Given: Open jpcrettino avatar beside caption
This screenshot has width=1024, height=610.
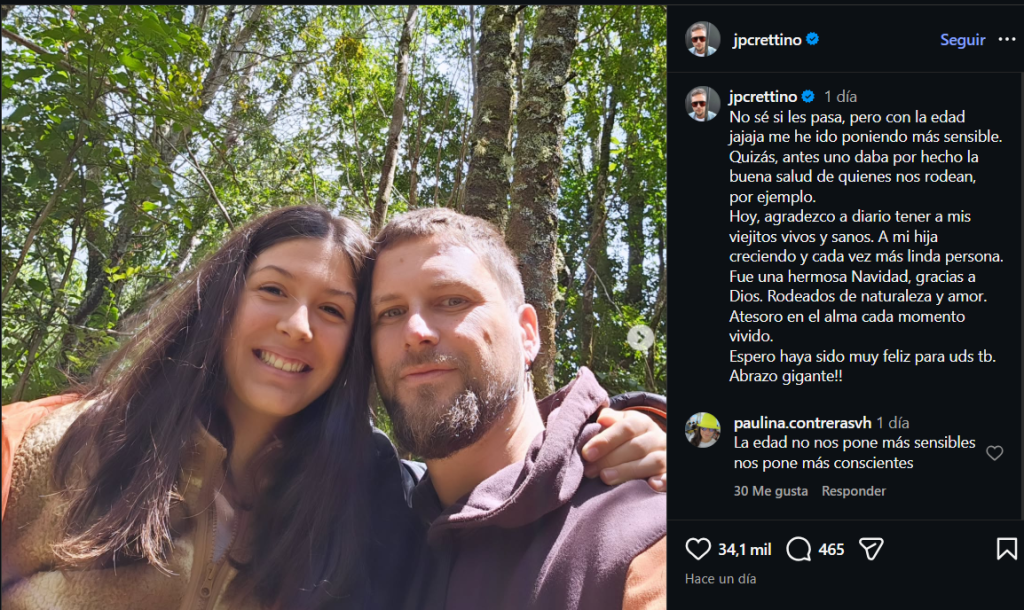Looking at the screenshot, I should (x=702, y=103).
